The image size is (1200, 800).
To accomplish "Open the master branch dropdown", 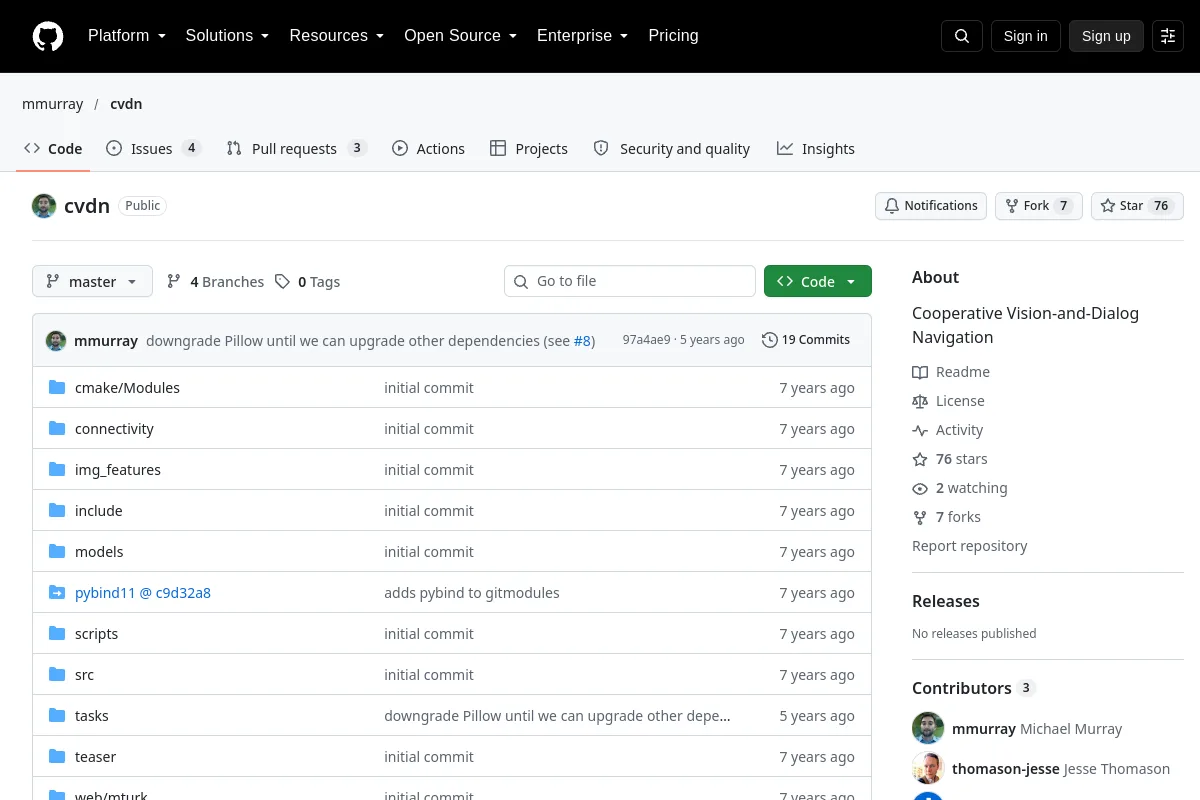I will point(92,282).
